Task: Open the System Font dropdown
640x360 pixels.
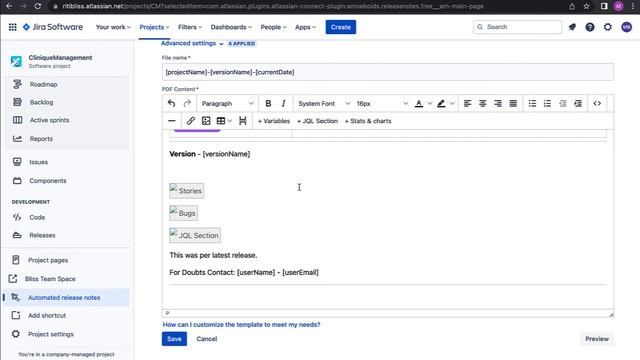Action: coord(324,103)
